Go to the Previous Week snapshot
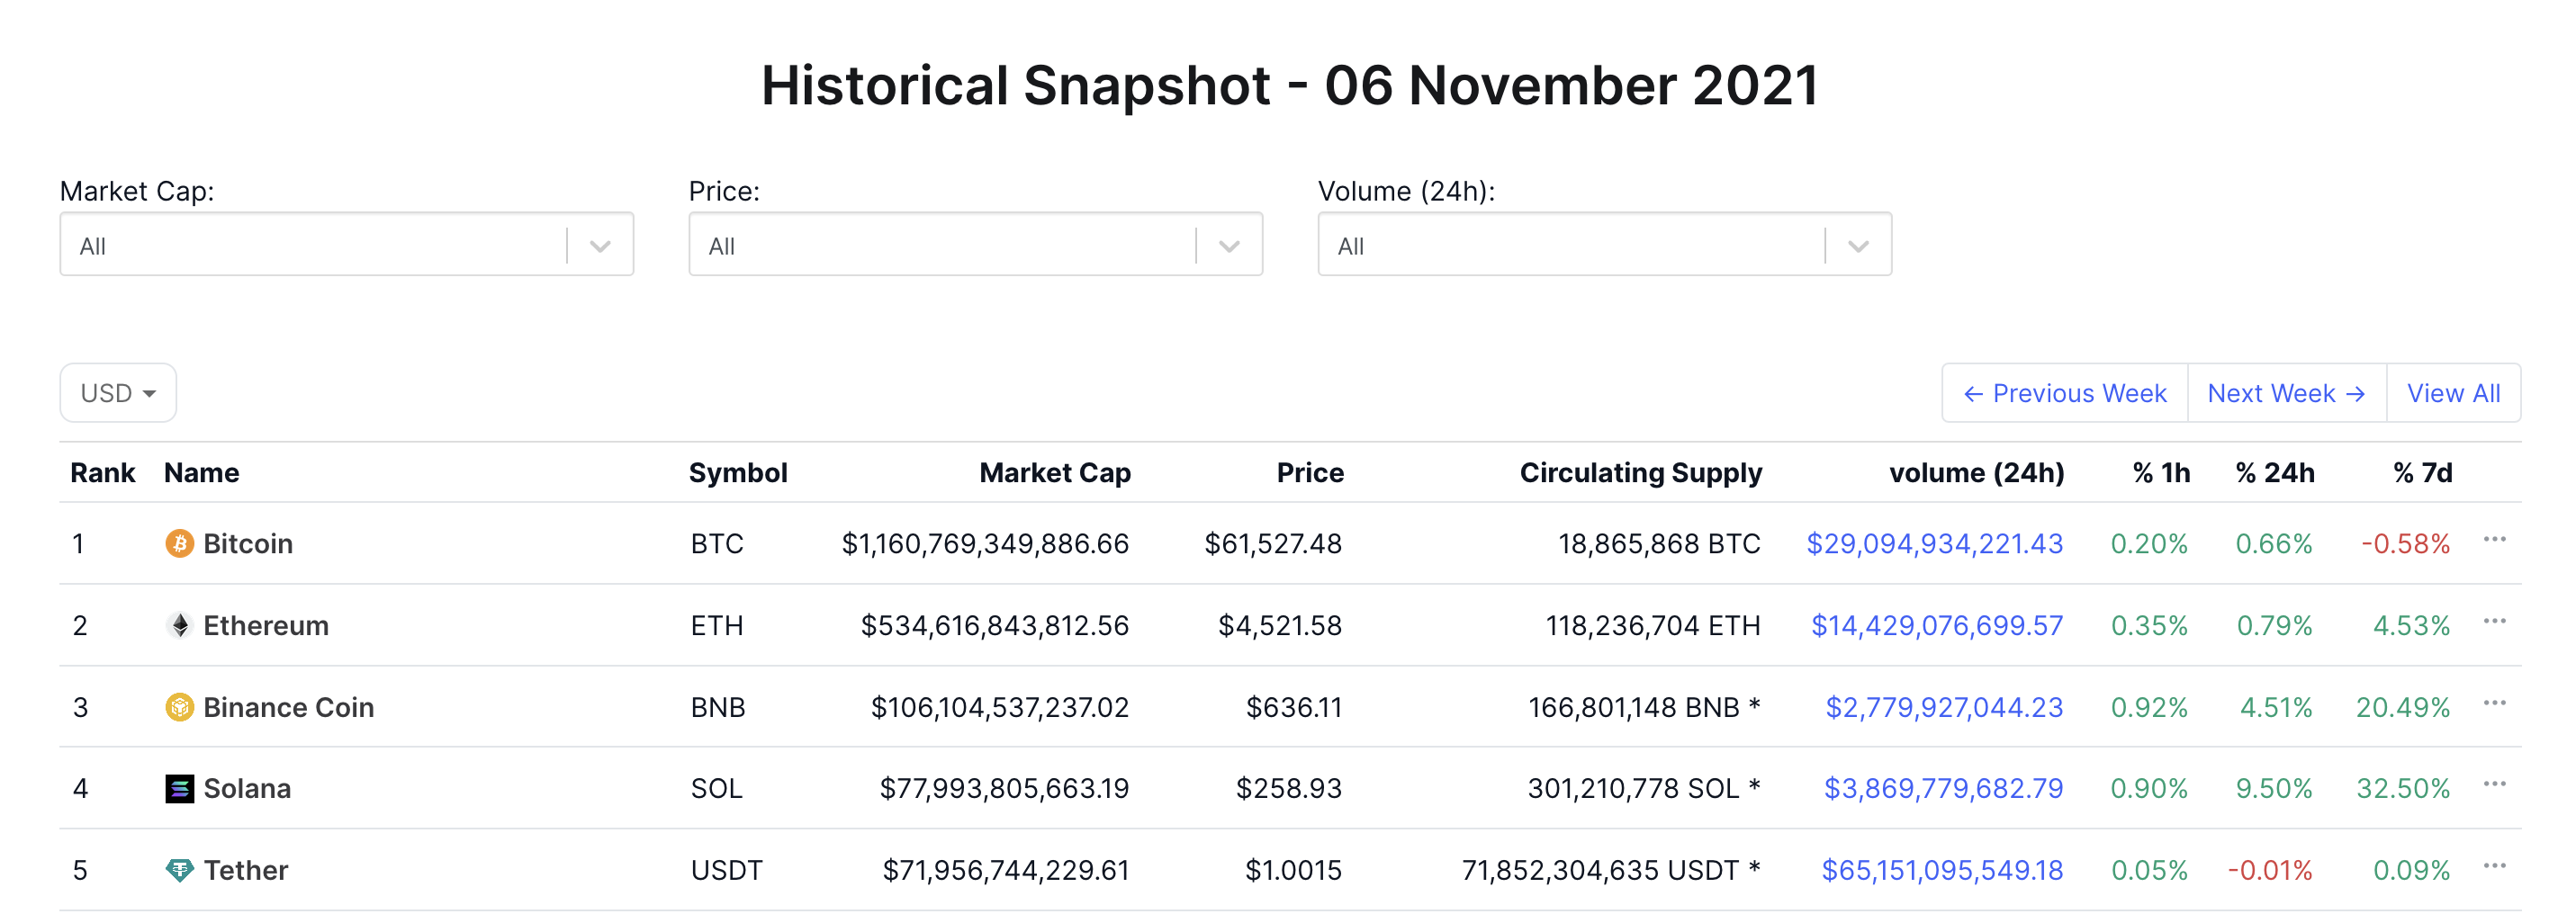Viewport: 2576px width, 914px height. click(2065, 393)
